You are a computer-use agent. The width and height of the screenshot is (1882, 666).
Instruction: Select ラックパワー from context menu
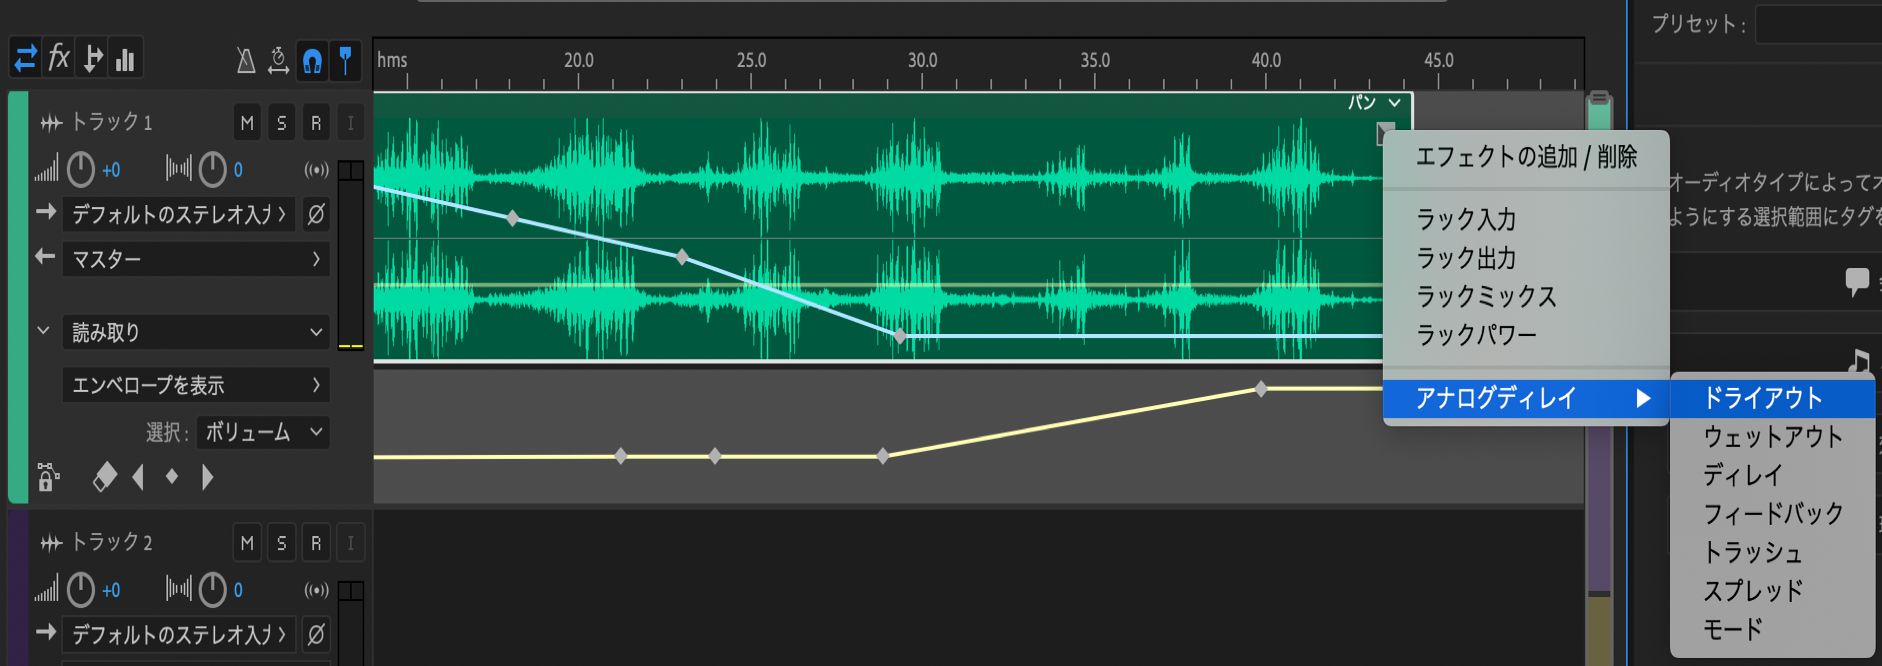click(1526, 334)
